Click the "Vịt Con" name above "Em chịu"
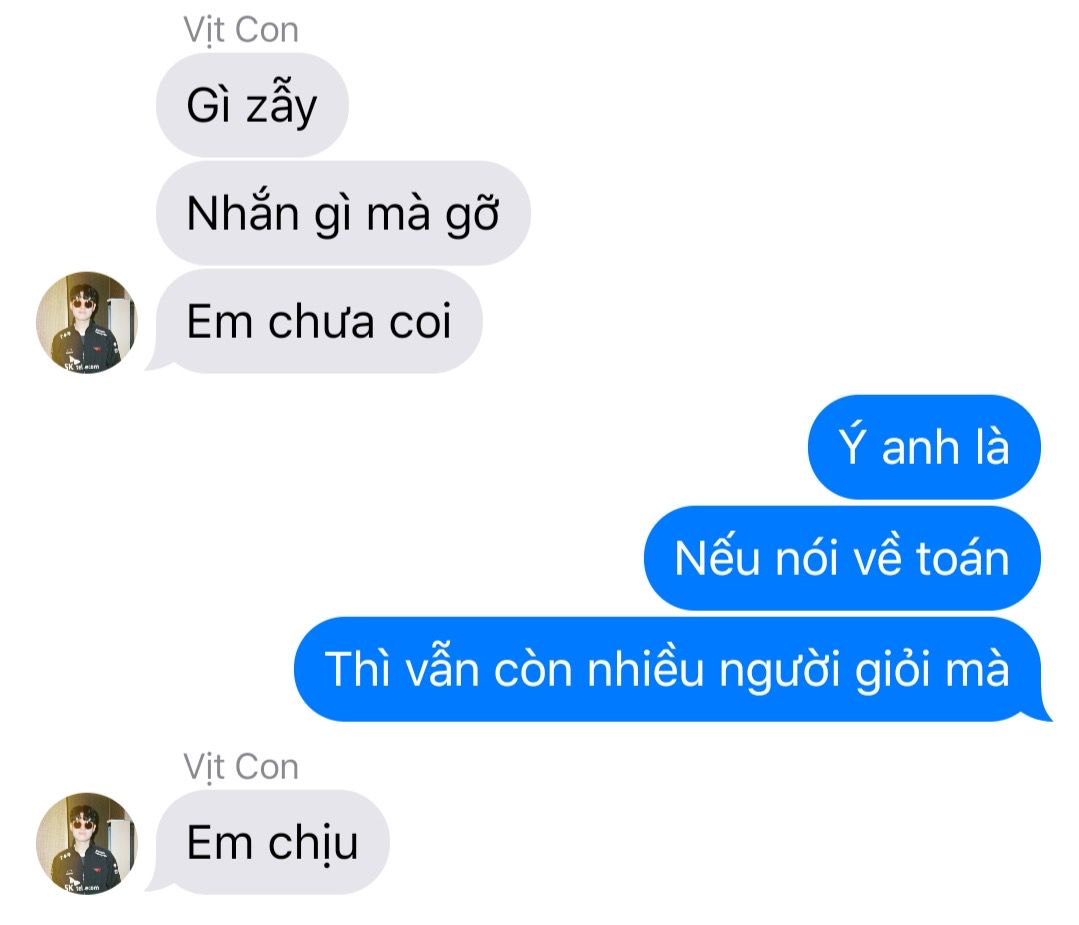This screenshot has height=925, width=1079. click(x=241, y=767)
